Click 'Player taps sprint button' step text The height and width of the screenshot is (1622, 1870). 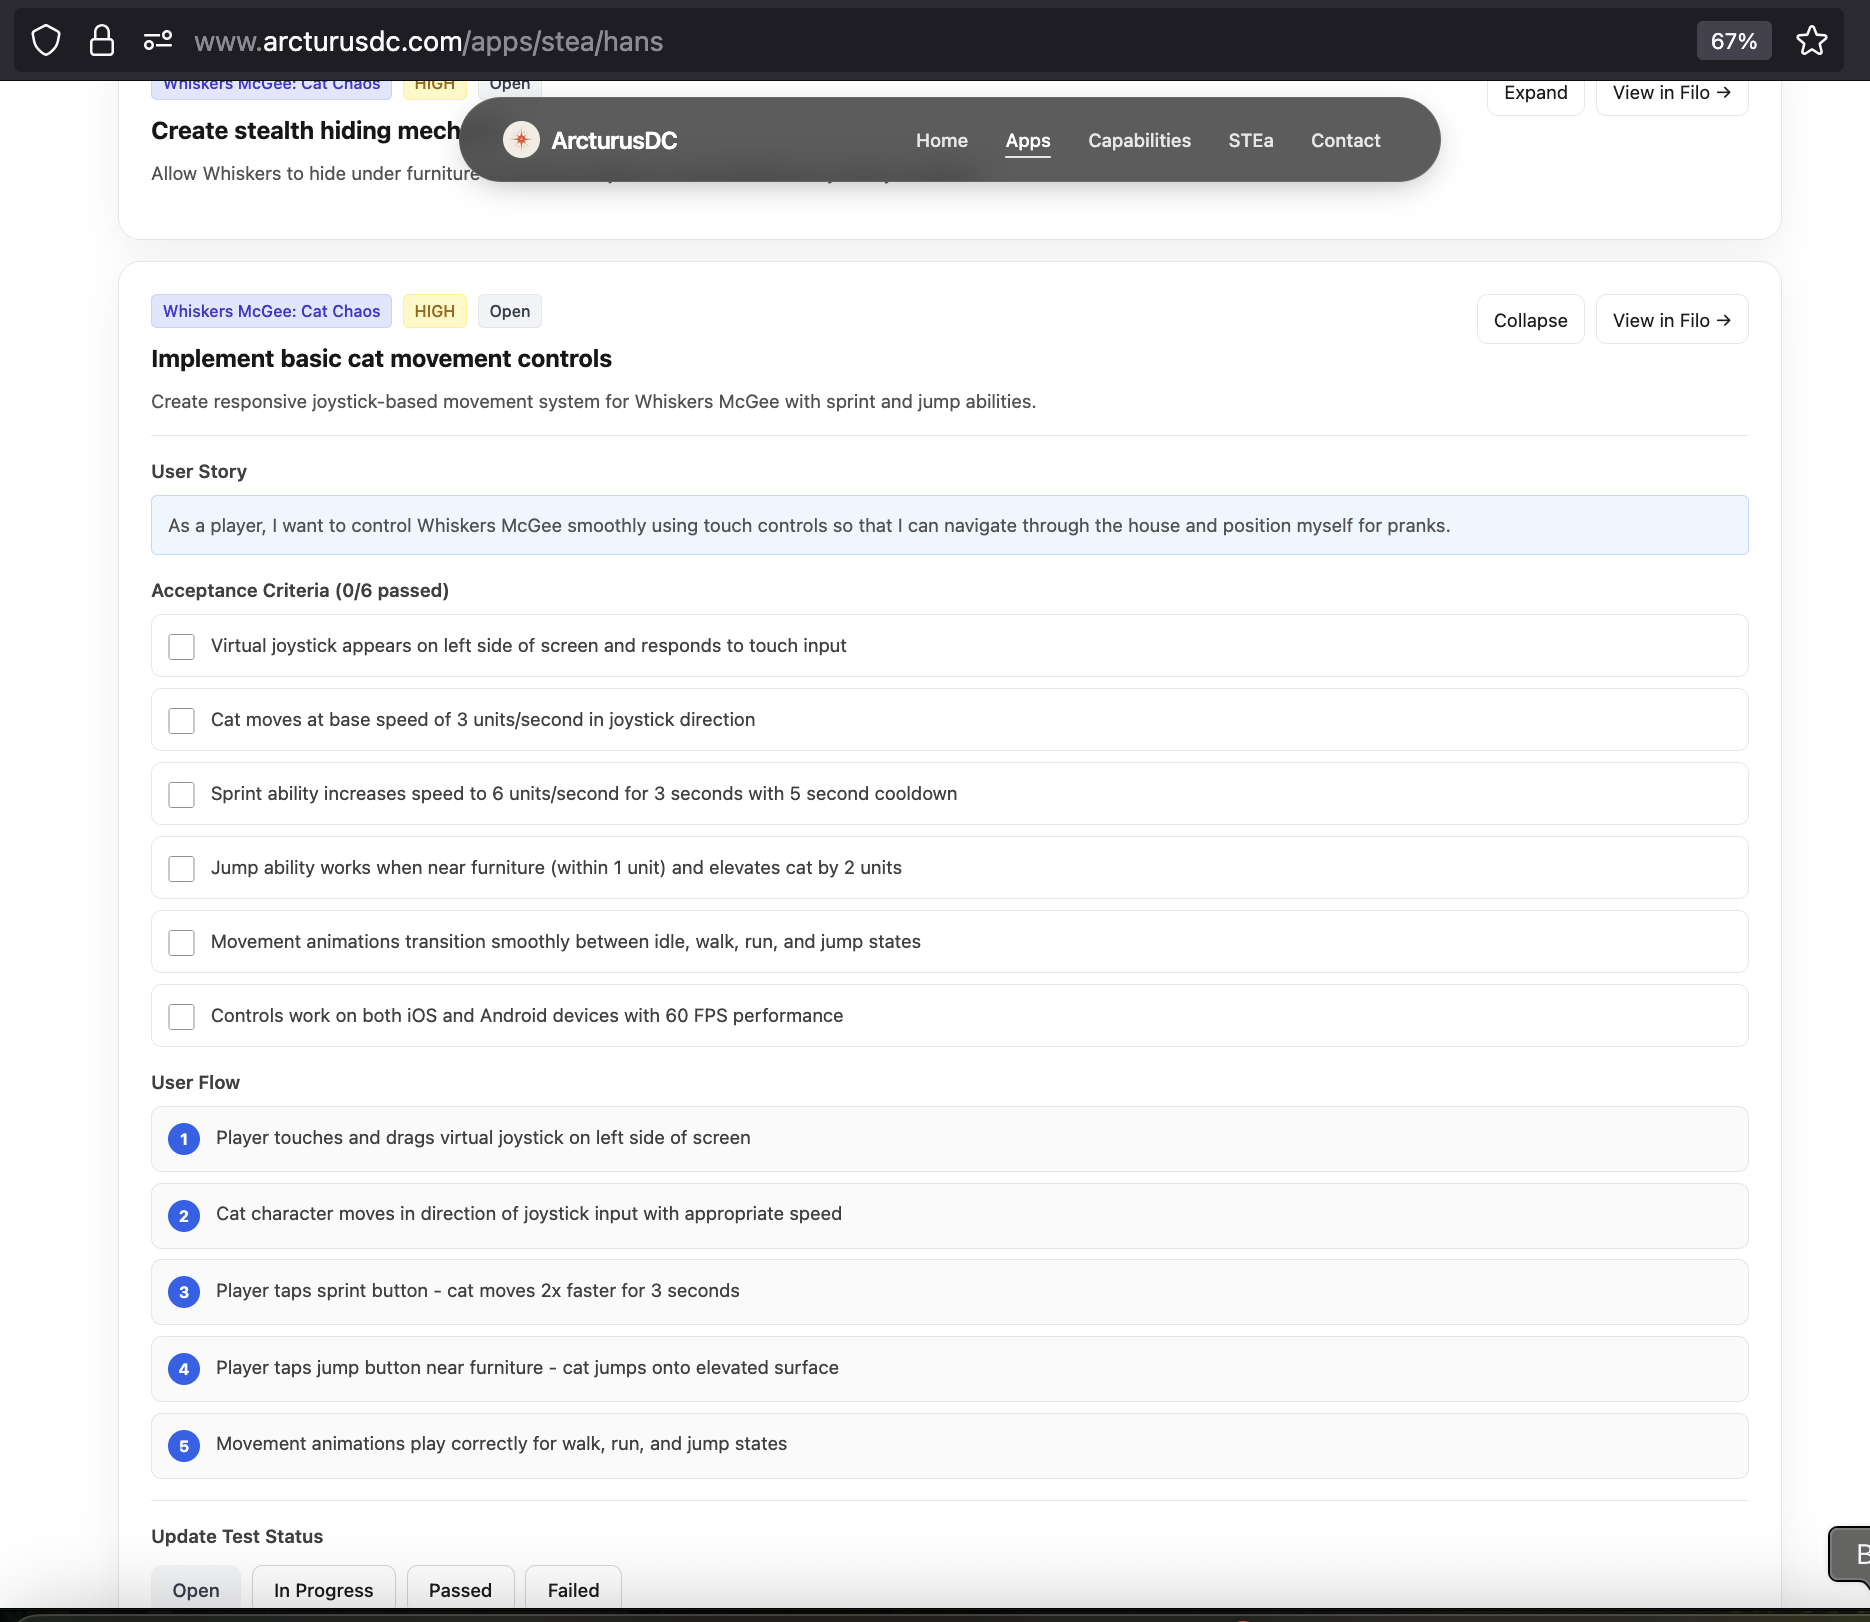[x=478, y=1291]
